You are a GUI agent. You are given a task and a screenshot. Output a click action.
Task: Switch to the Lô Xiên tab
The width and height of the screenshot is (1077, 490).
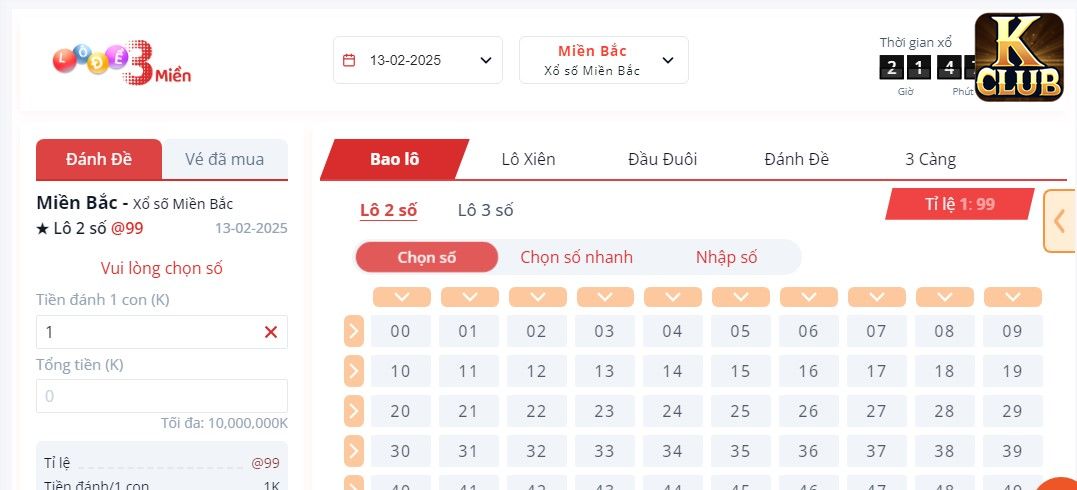528,159
